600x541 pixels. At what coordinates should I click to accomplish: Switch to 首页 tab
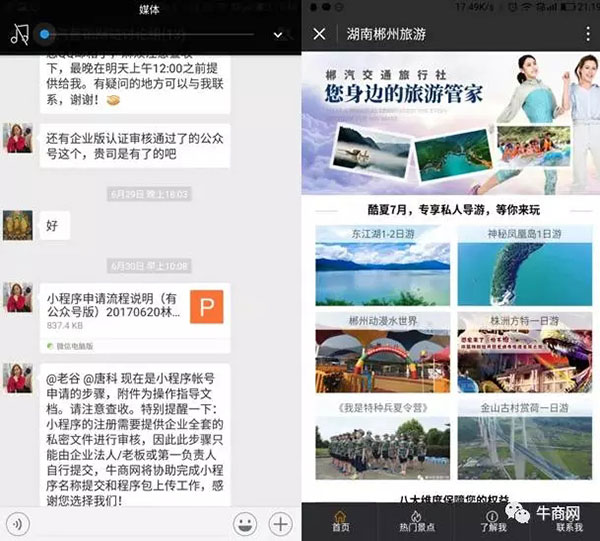[340, 521]
